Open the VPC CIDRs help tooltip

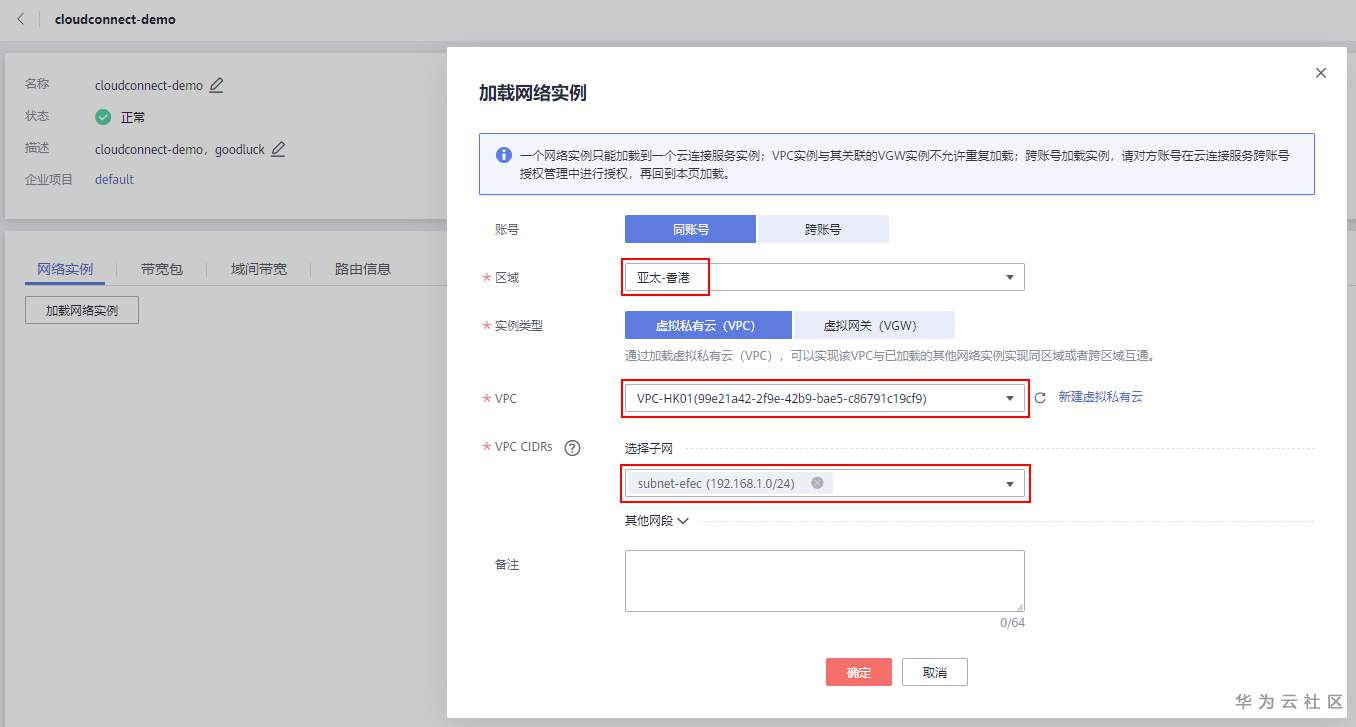click(572, 448)
